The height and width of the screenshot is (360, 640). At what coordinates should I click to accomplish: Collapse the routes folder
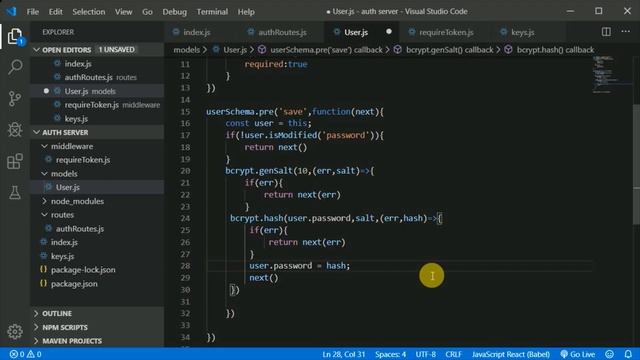tap(97, 214)
